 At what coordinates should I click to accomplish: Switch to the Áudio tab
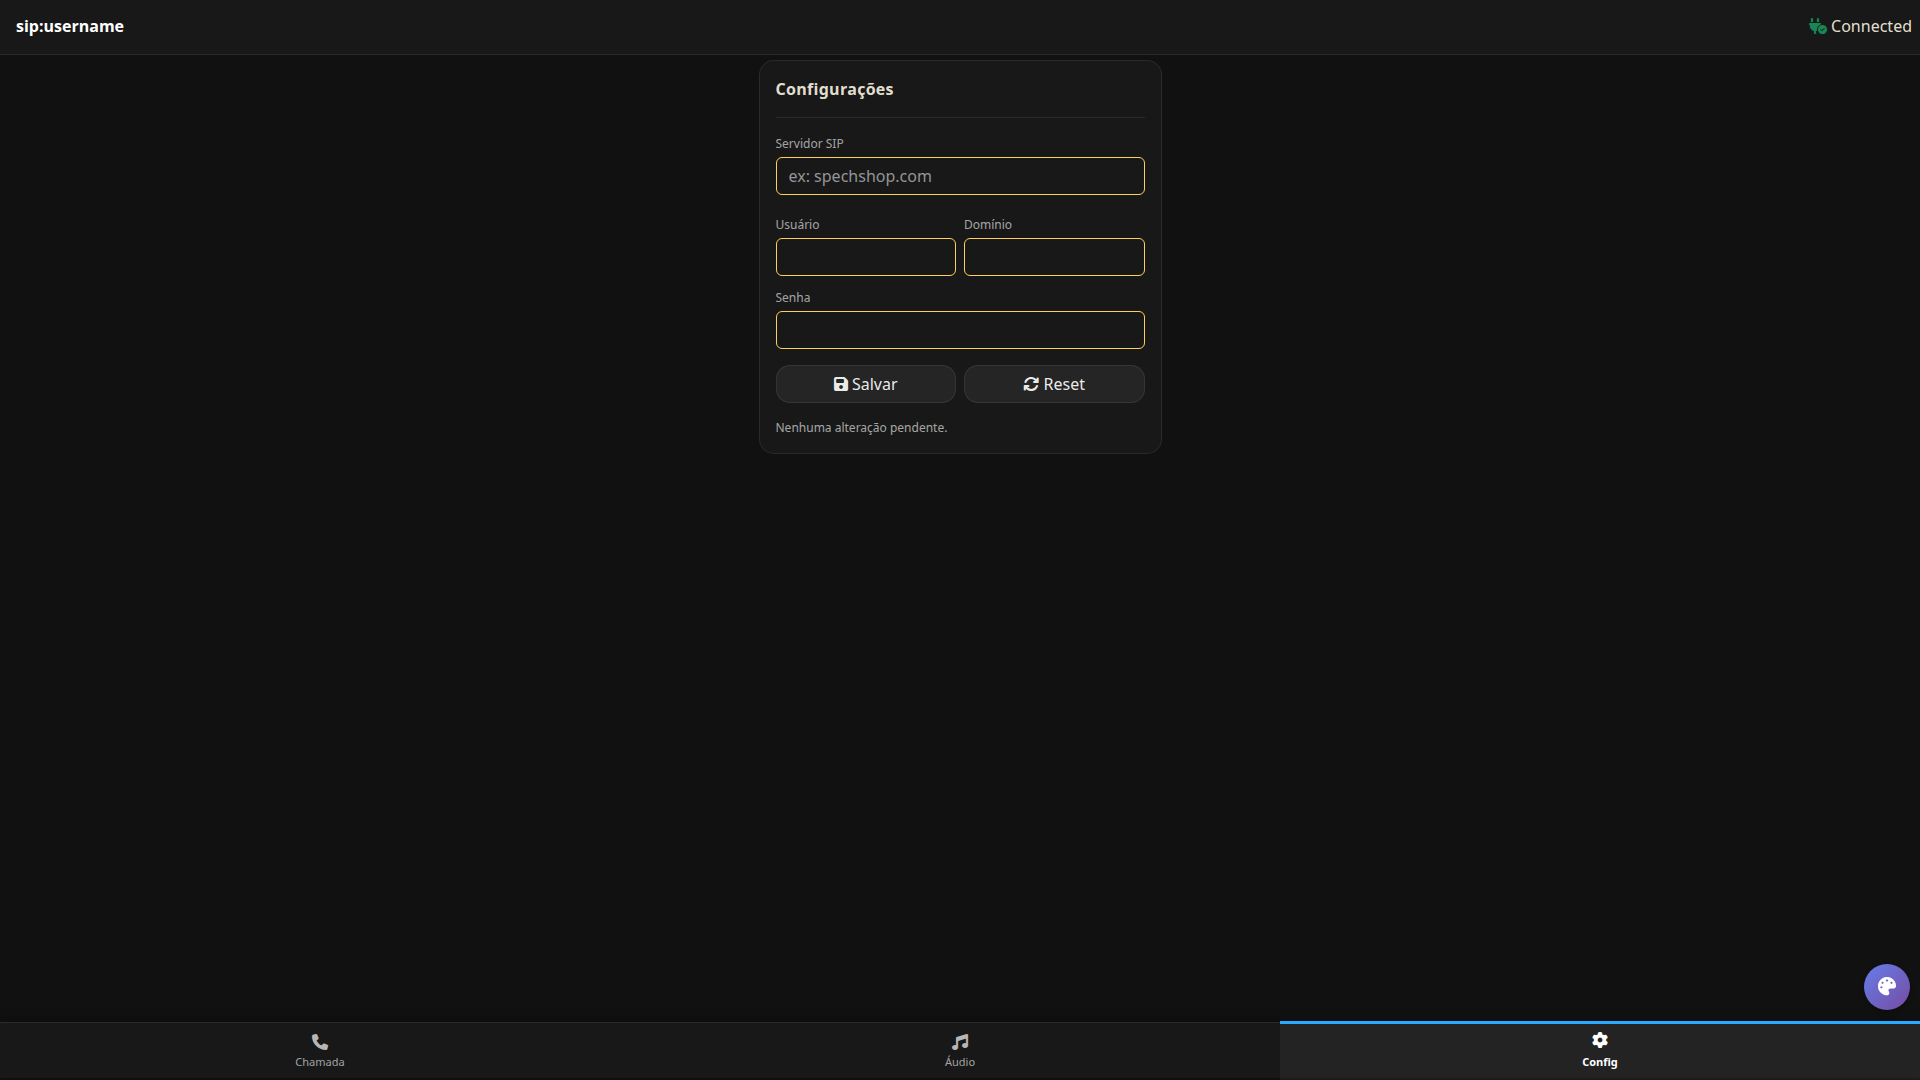coord(959,1050)
